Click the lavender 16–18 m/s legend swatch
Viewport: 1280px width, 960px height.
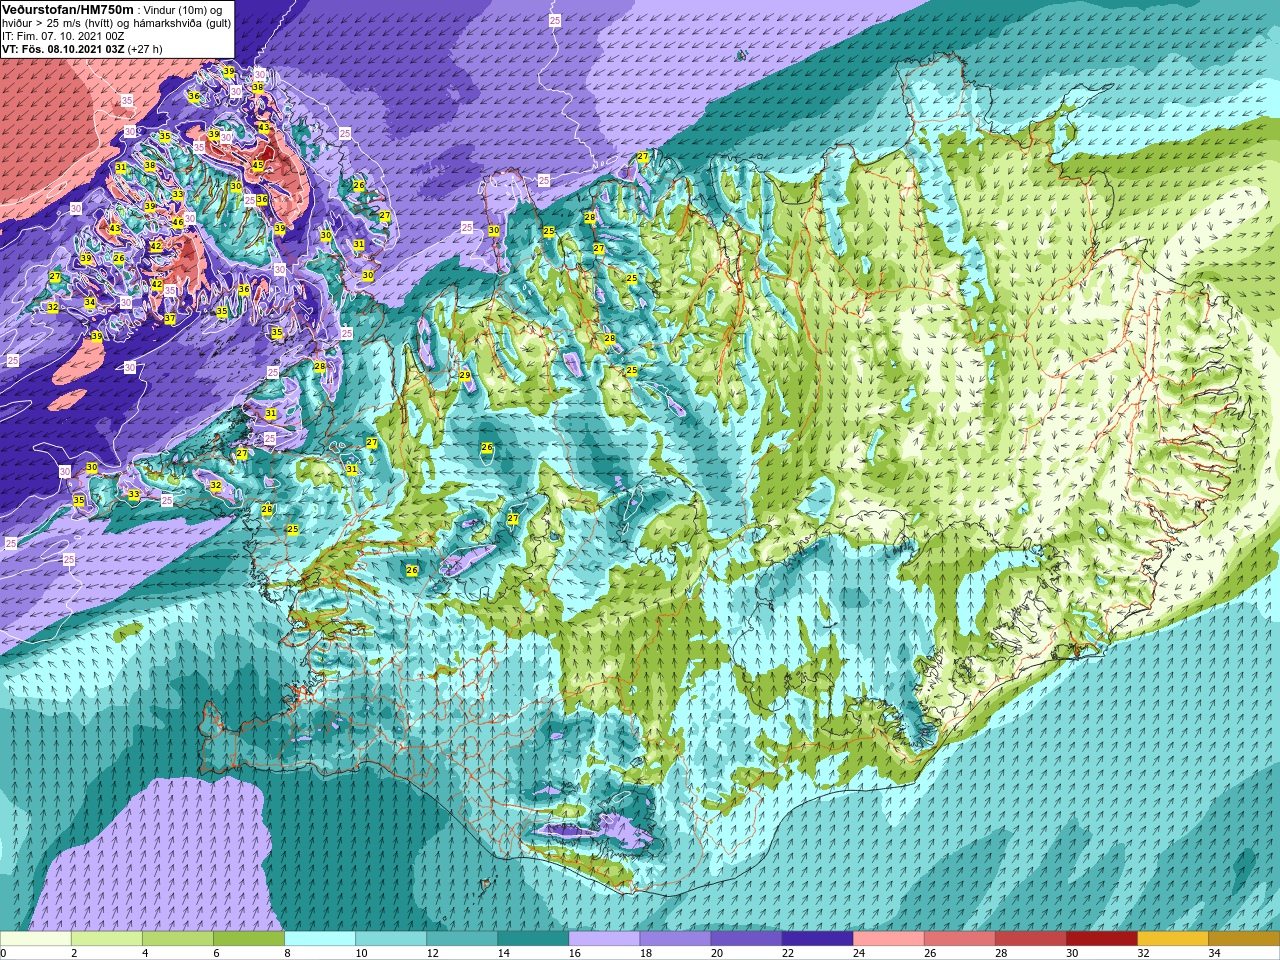(x=604, y=939)
